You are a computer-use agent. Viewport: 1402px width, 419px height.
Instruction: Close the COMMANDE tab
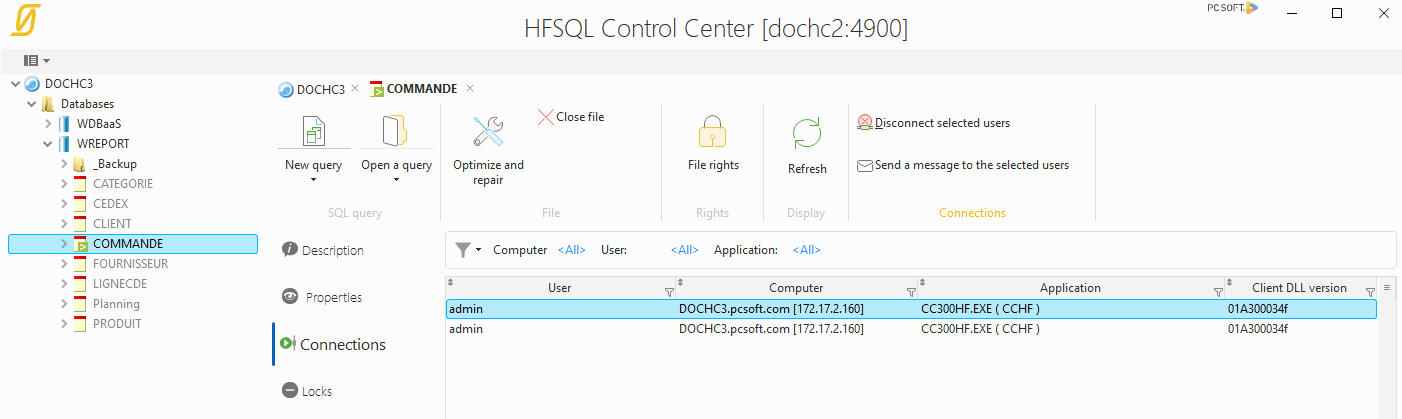tap(470, 88)
